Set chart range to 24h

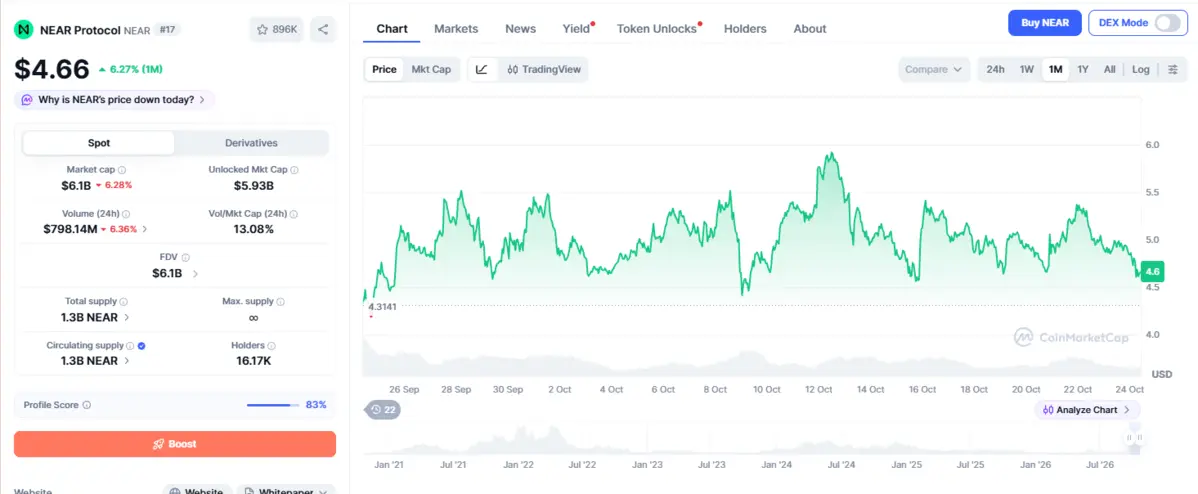pos(996,69)
